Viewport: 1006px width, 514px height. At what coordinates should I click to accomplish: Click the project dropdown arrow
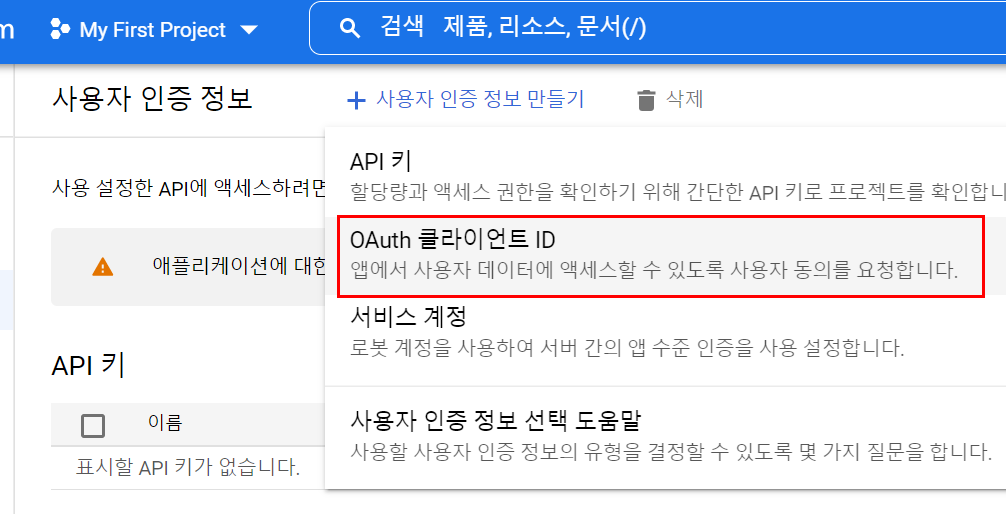248,30
